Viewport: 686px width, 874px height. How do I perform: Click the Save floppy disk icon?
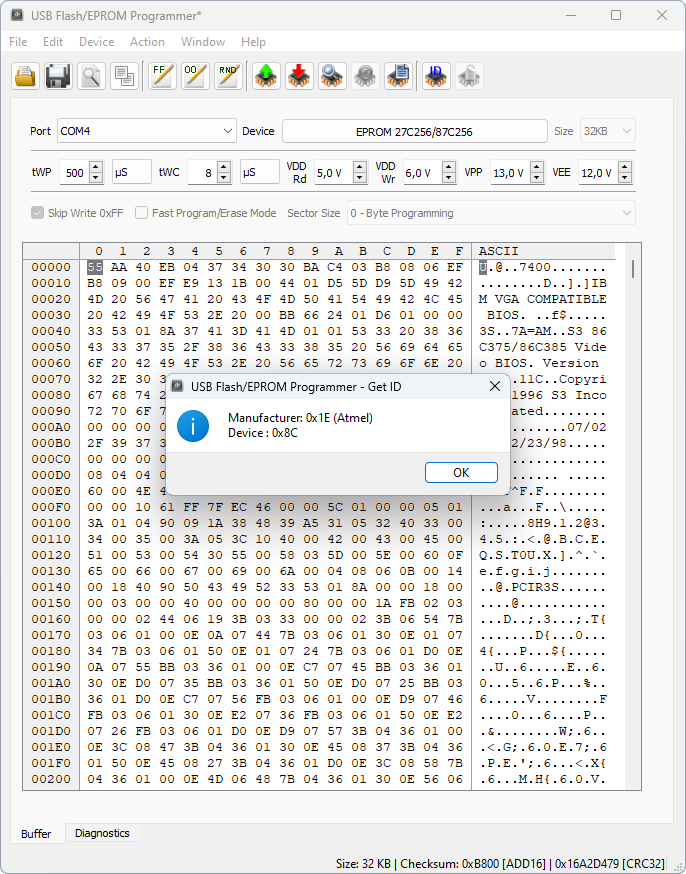58,76
